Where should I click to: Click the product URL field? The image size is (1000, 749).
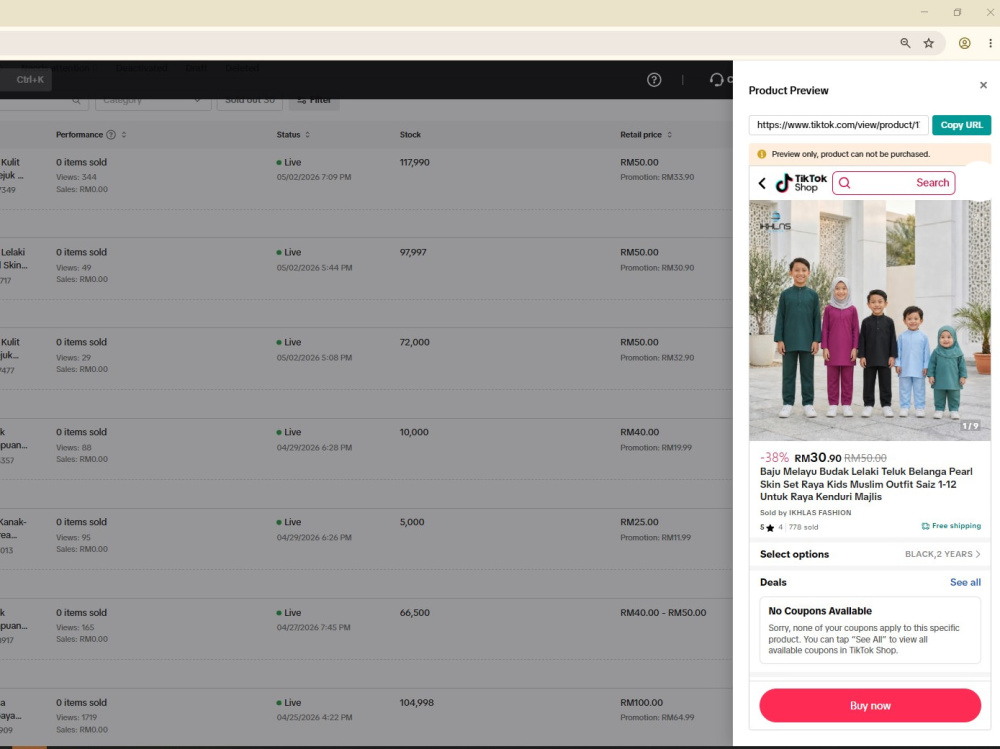point(838,125)
